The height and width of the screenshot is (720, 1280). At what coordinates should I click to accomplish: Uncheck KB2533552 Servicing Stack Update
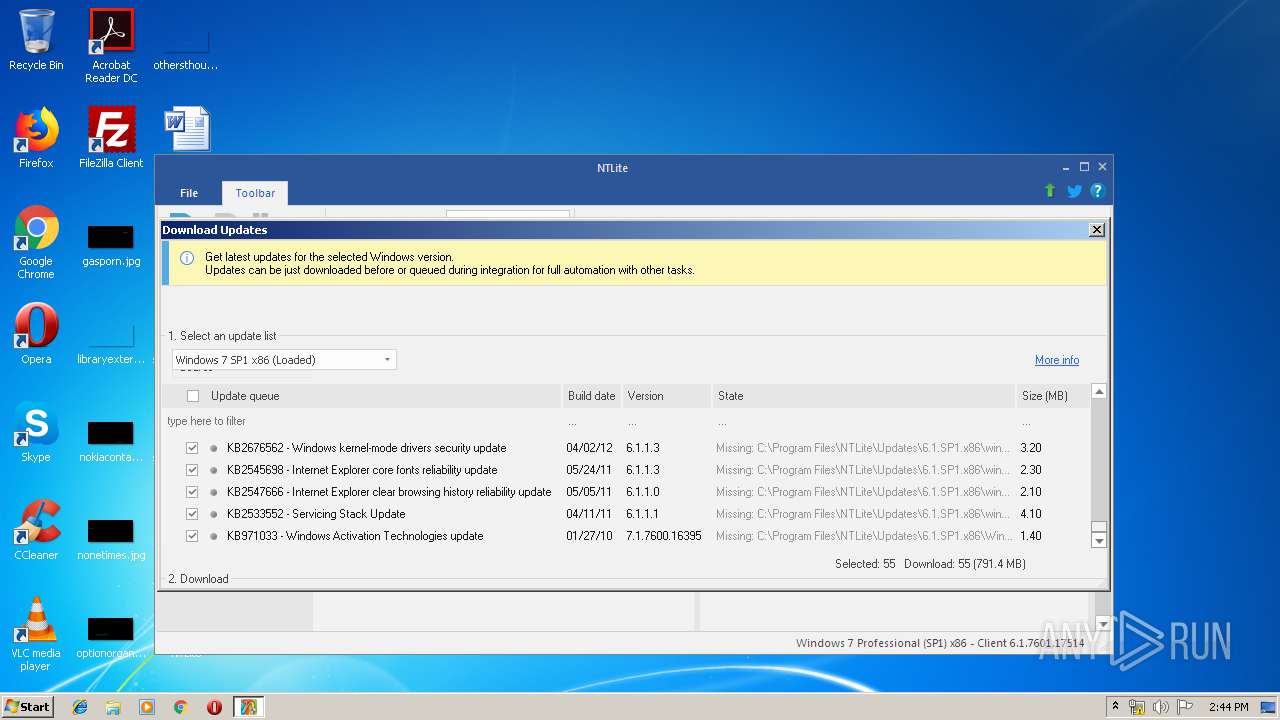(192, 514)
